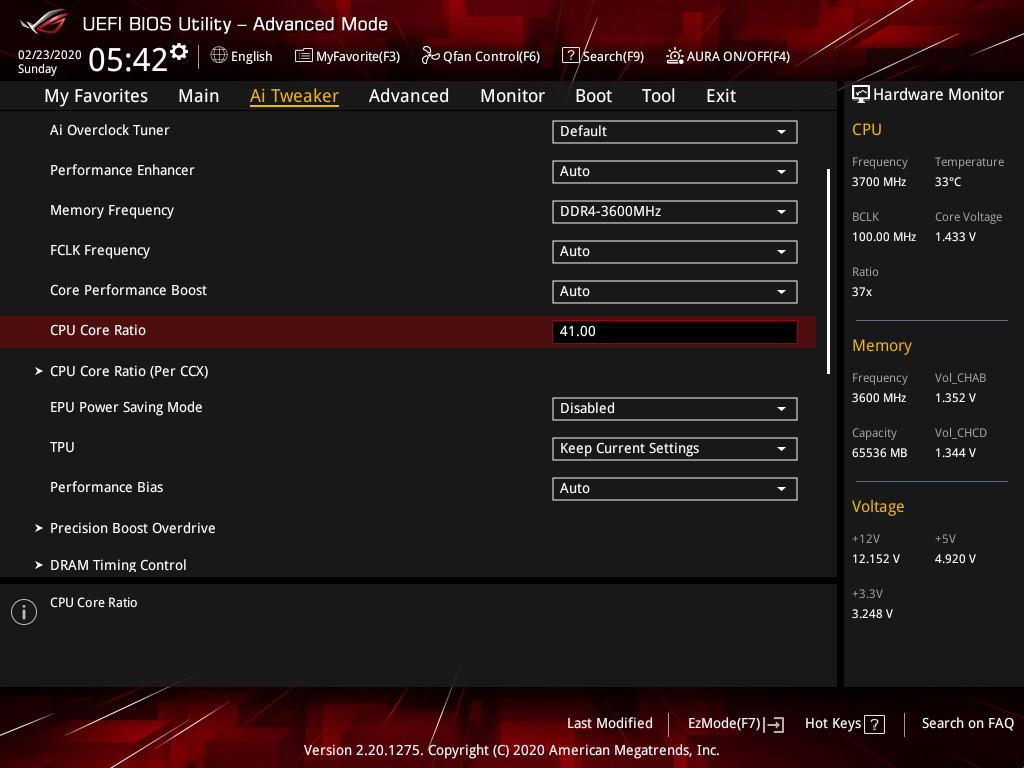Switch to the Advanced tab
This screenshot has height=768, width=1024.
coord(409,96)
